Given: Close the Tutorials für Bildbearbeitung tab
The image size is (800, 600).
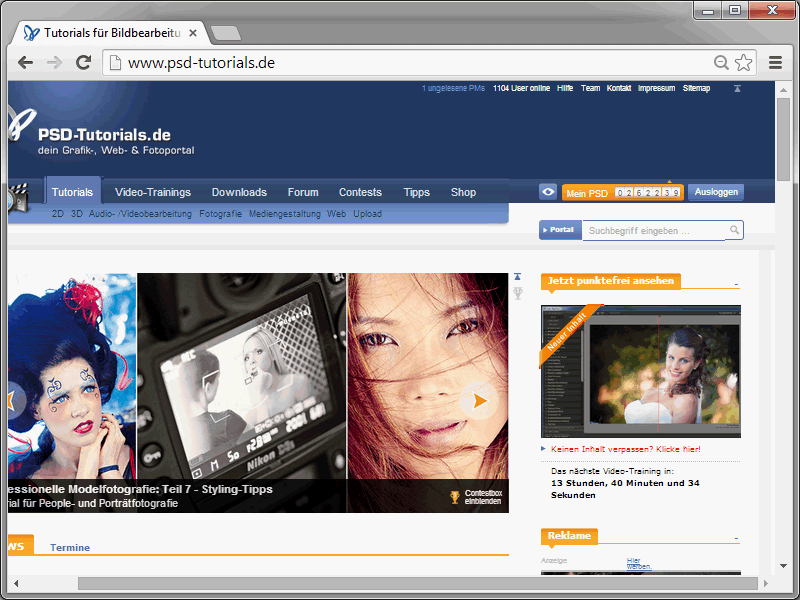Looking at the screenshot, I should coord(193,33).
